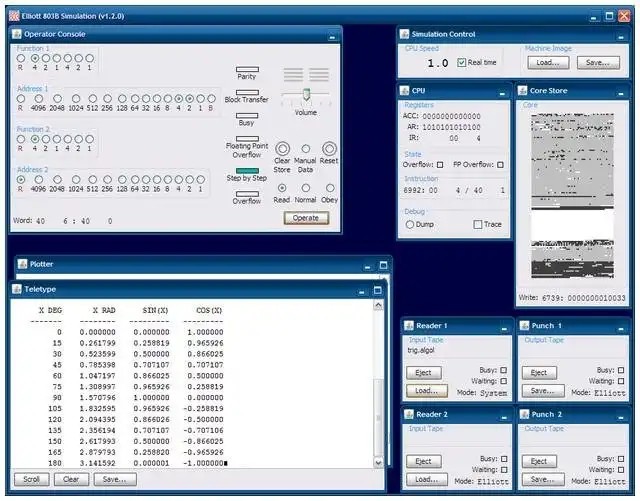640x501 pixels.
Task: Maximize the Teletype window
Action: [x=378, y=290]
